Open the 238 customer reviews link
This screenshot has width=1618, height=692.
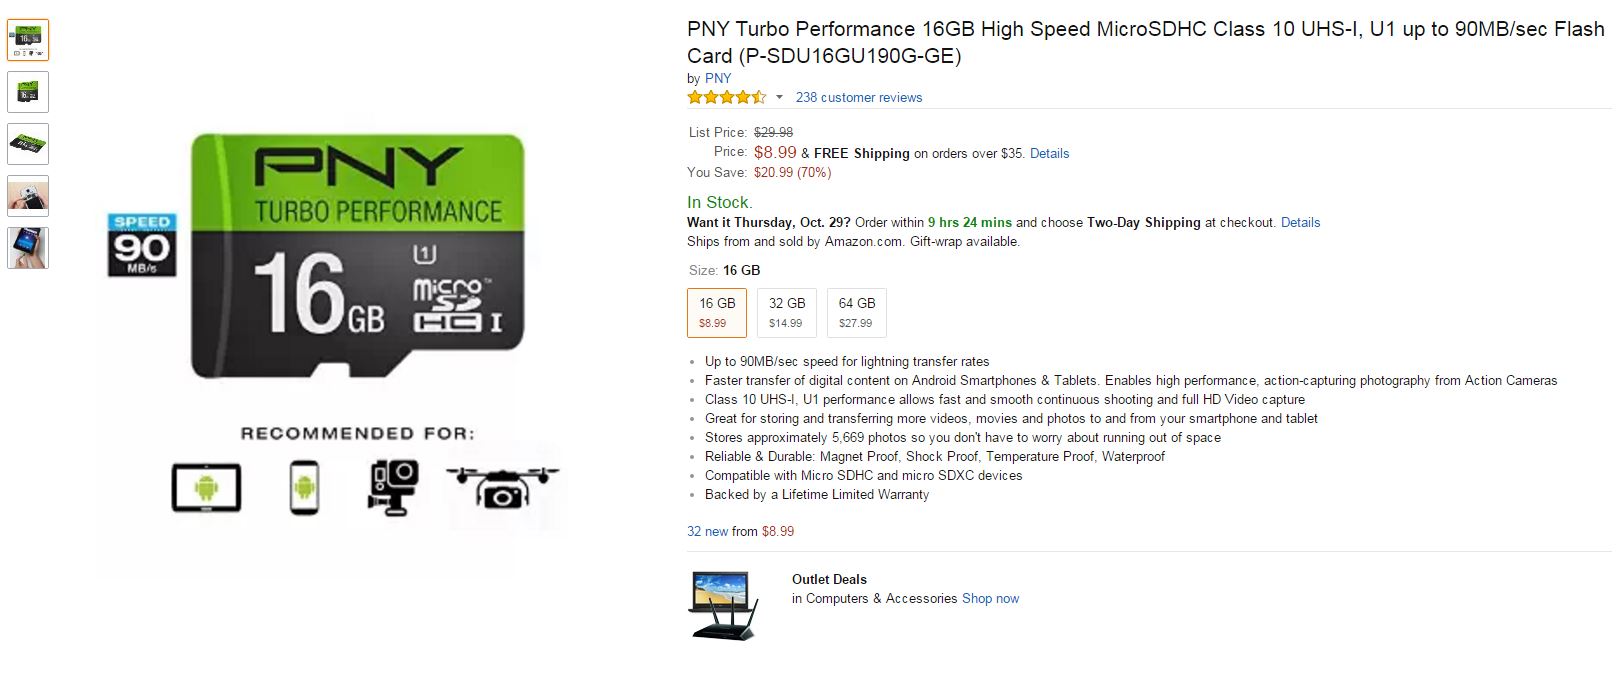[859, 97]
